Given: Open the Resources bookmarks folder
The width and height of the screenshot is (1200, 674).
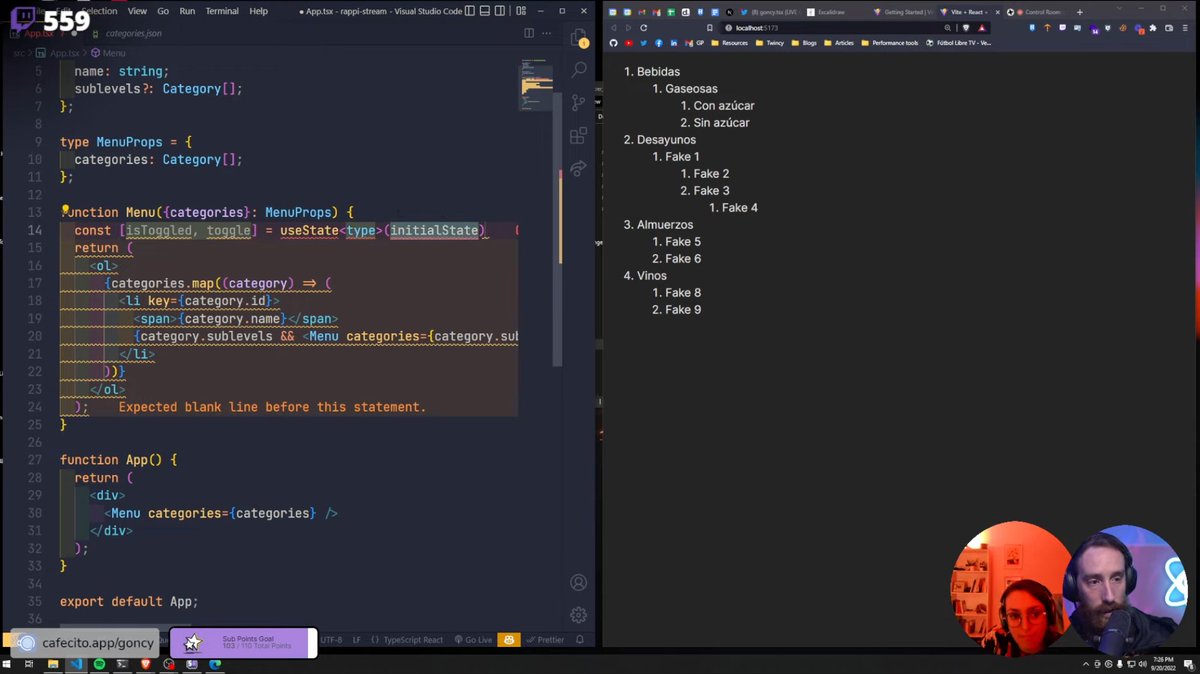Looking at the screenshot, I should point(729,43).
